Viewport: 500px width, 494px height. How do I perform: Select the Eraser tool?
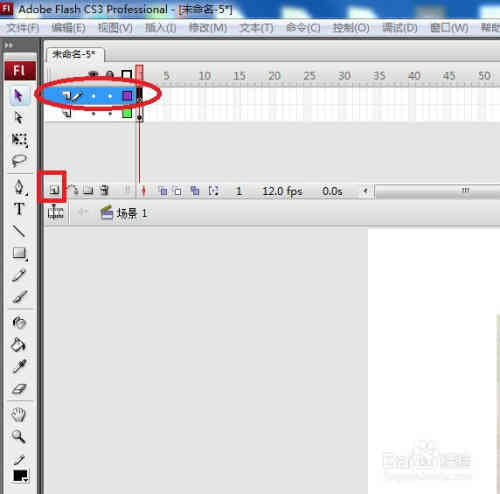tap(19, 388)
